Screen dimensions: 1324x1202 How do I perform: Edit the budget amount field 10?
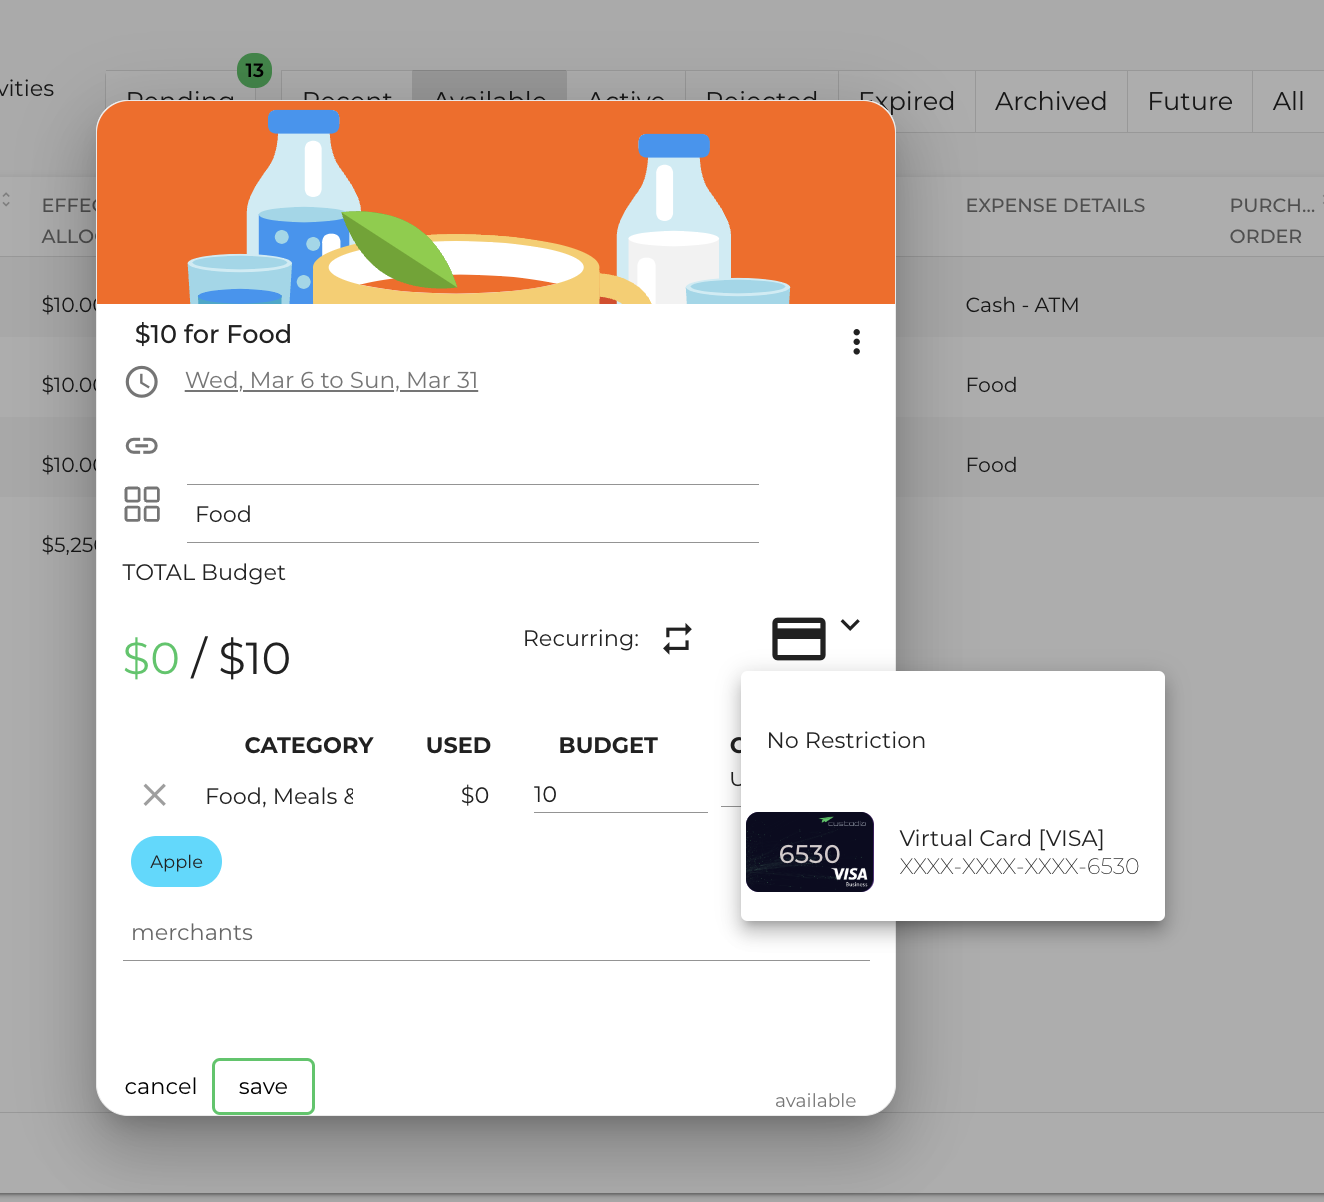621,794
